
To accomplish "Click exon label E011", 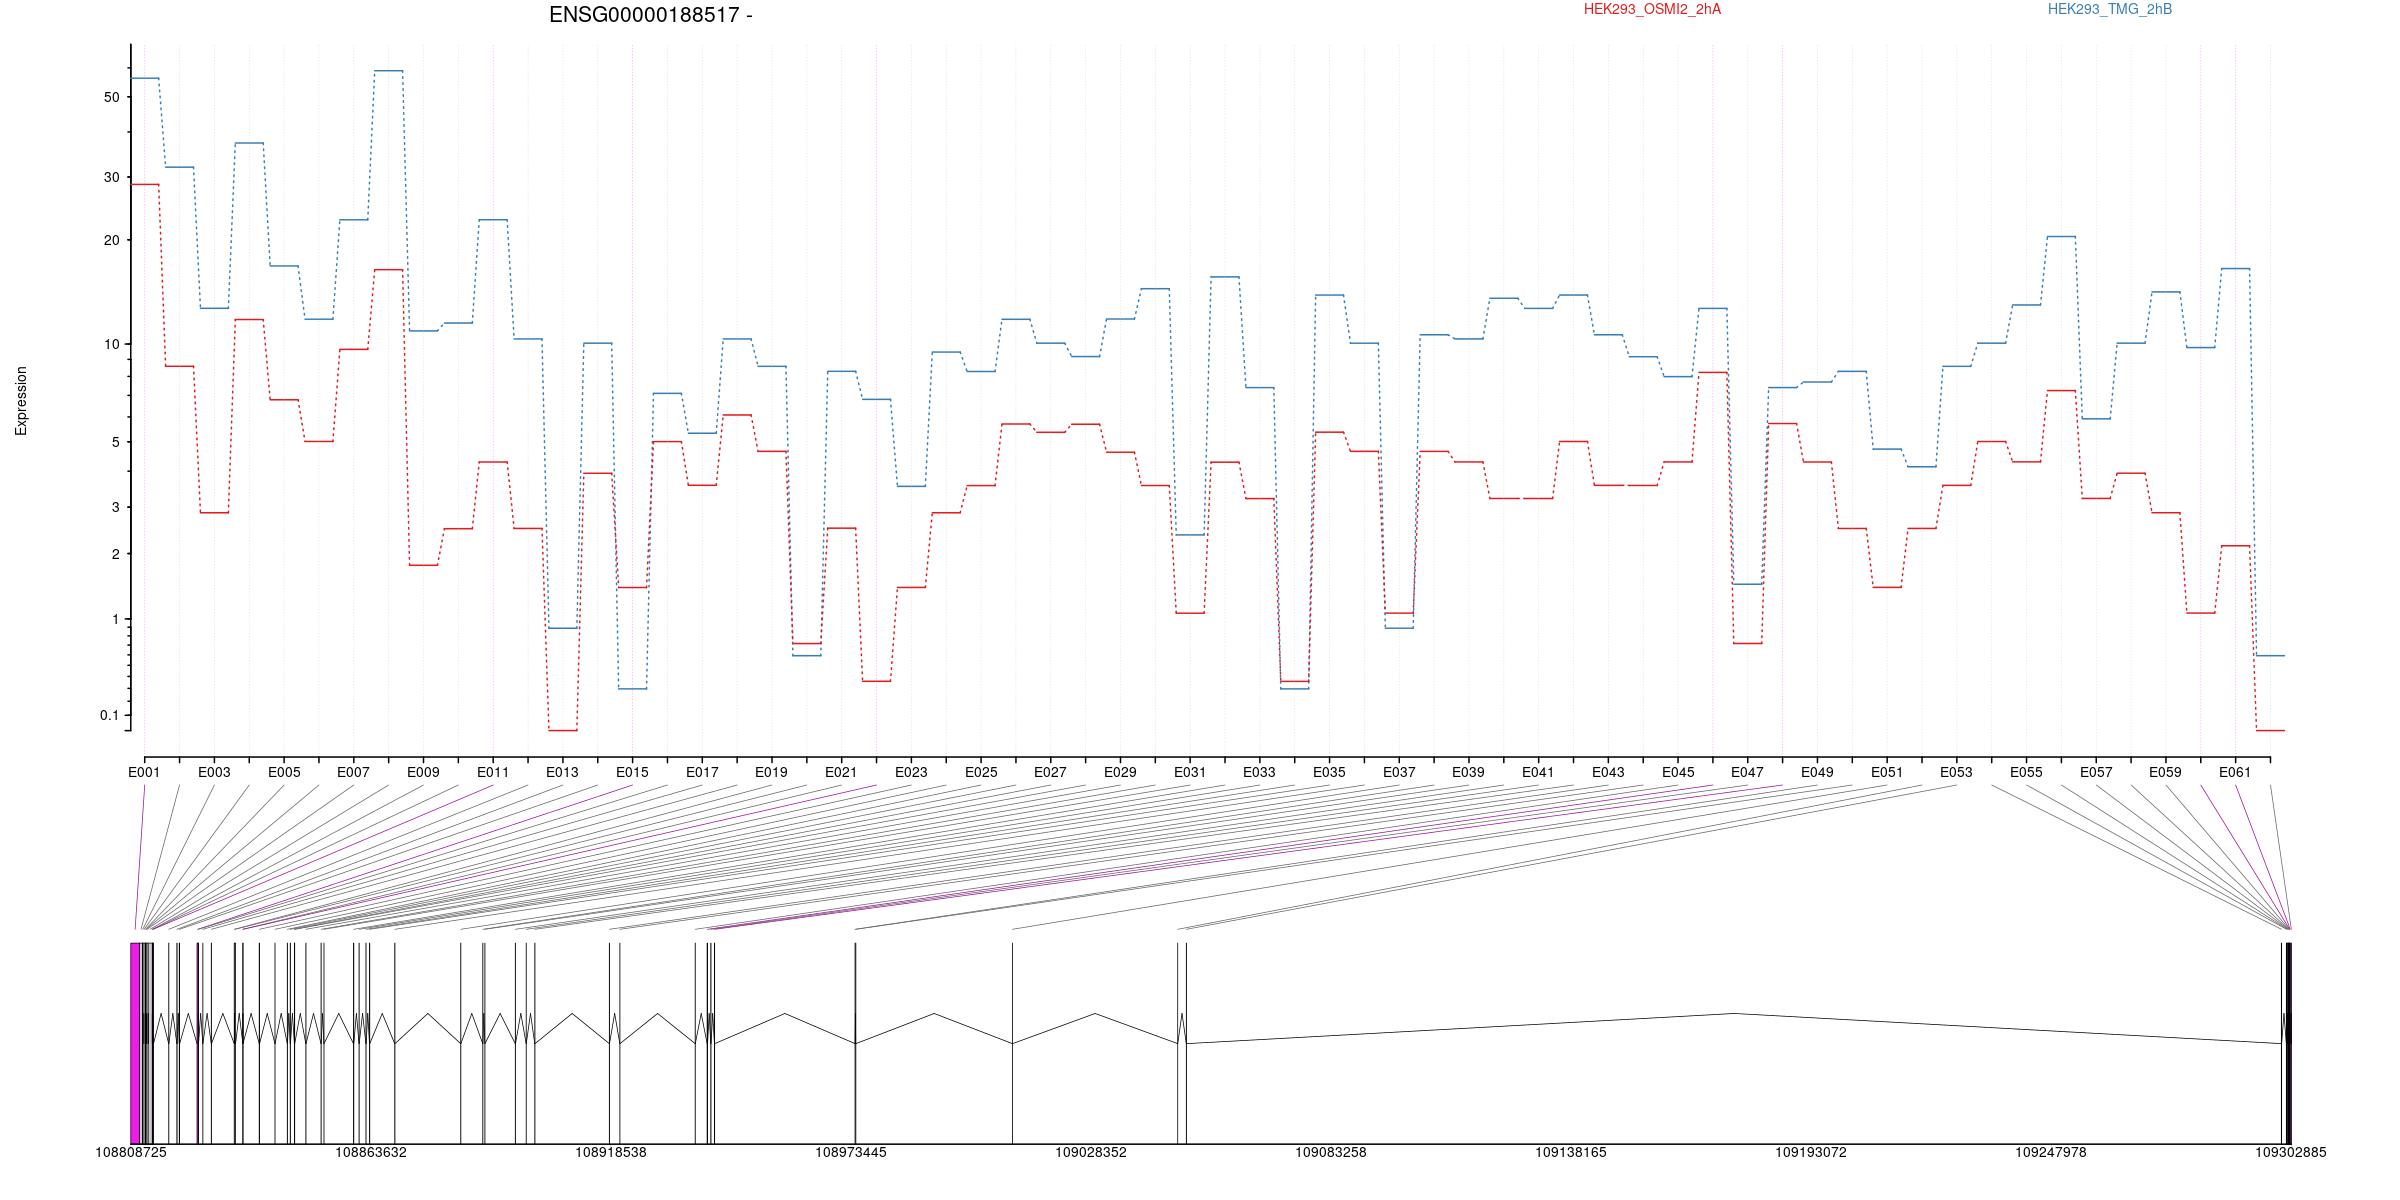I will 493,772.
